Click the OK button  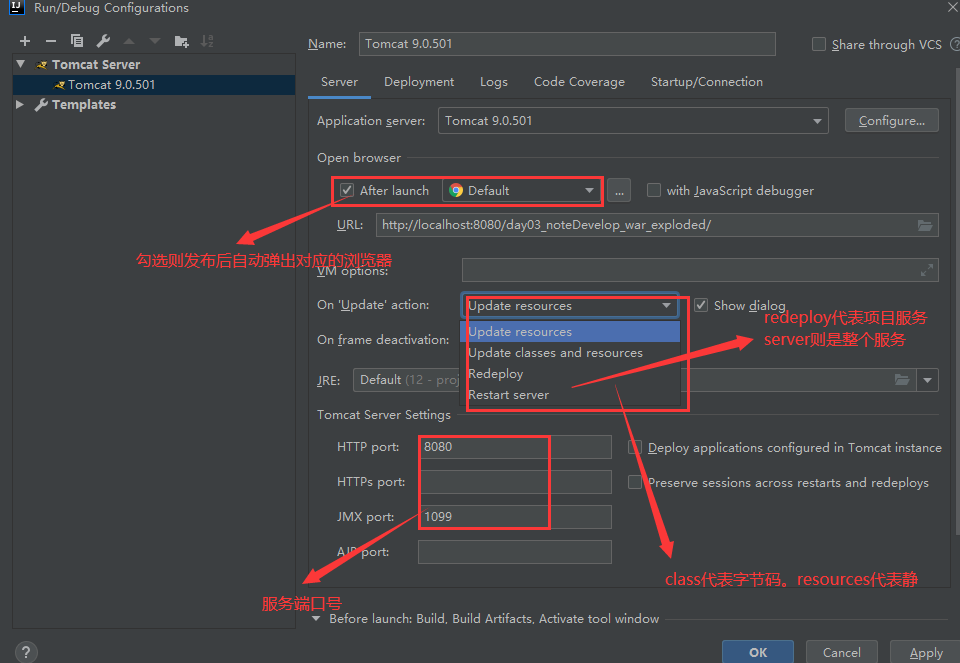[x=758, y=653]
